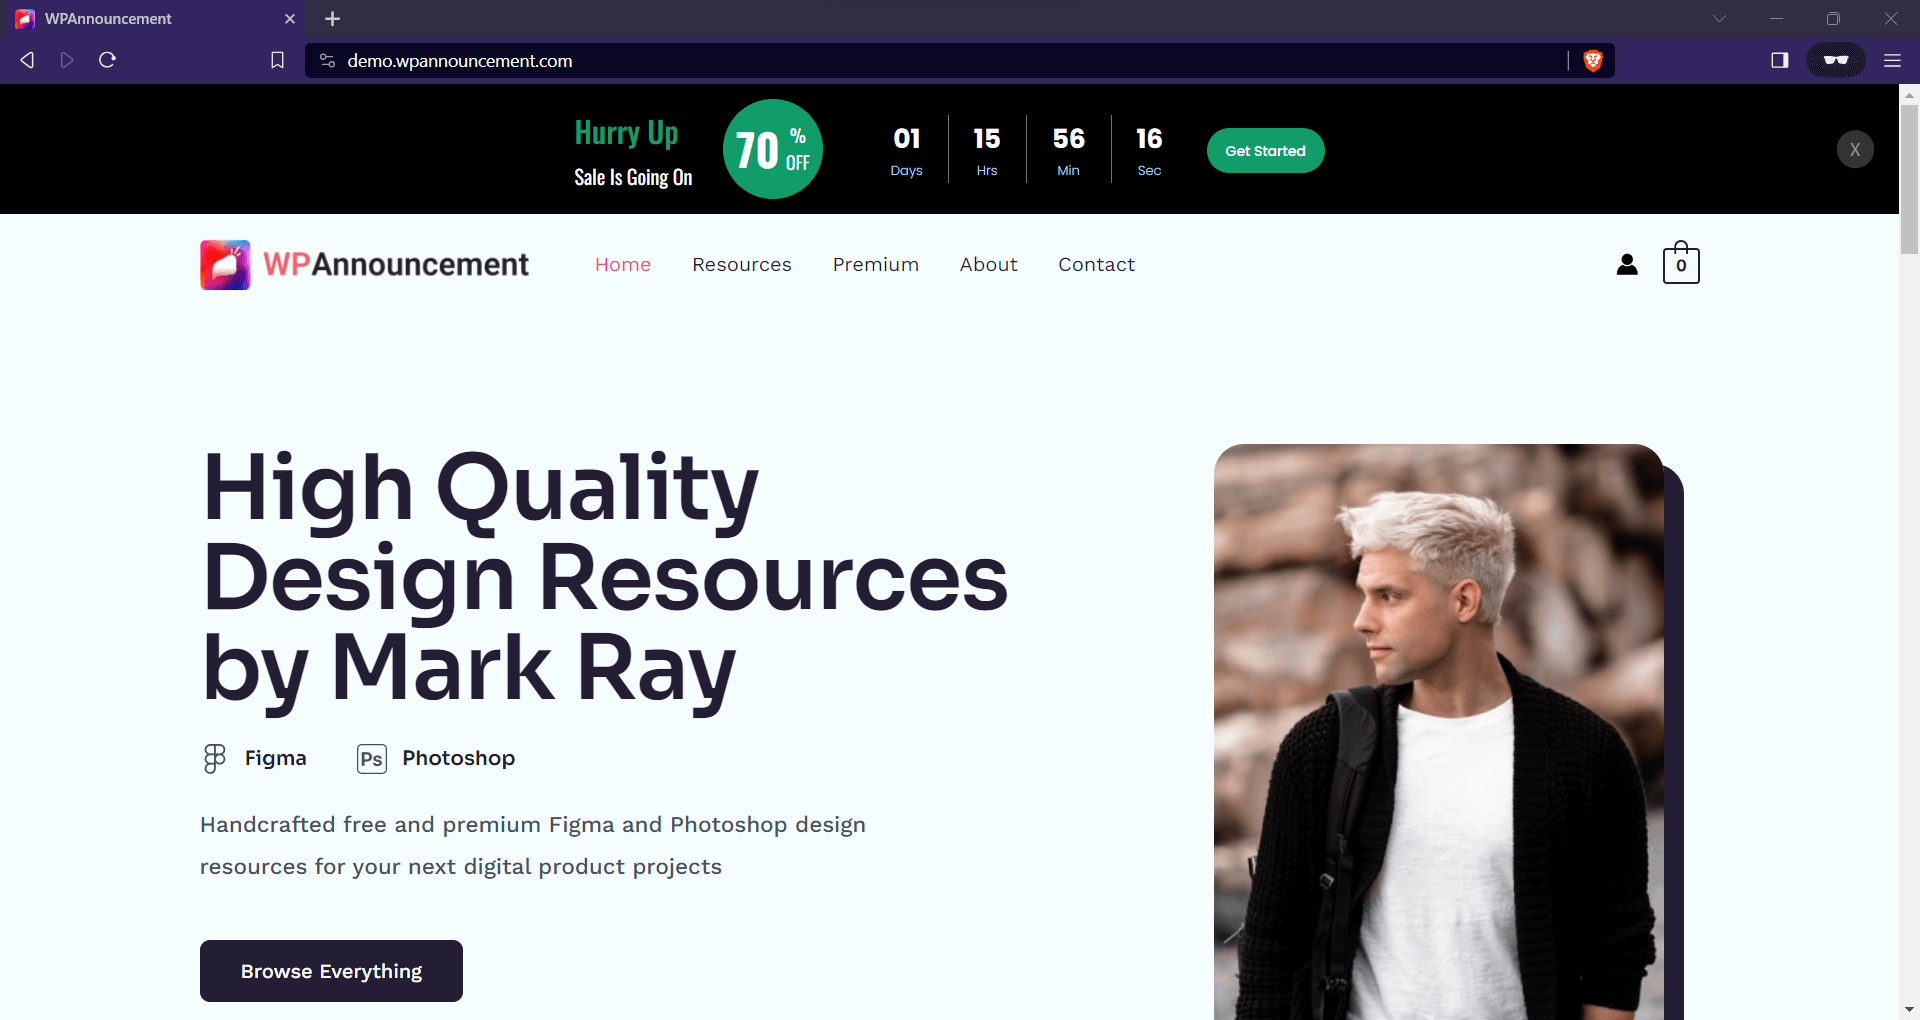Open the Brave private window glasses icon

(x=1836, y=60)
